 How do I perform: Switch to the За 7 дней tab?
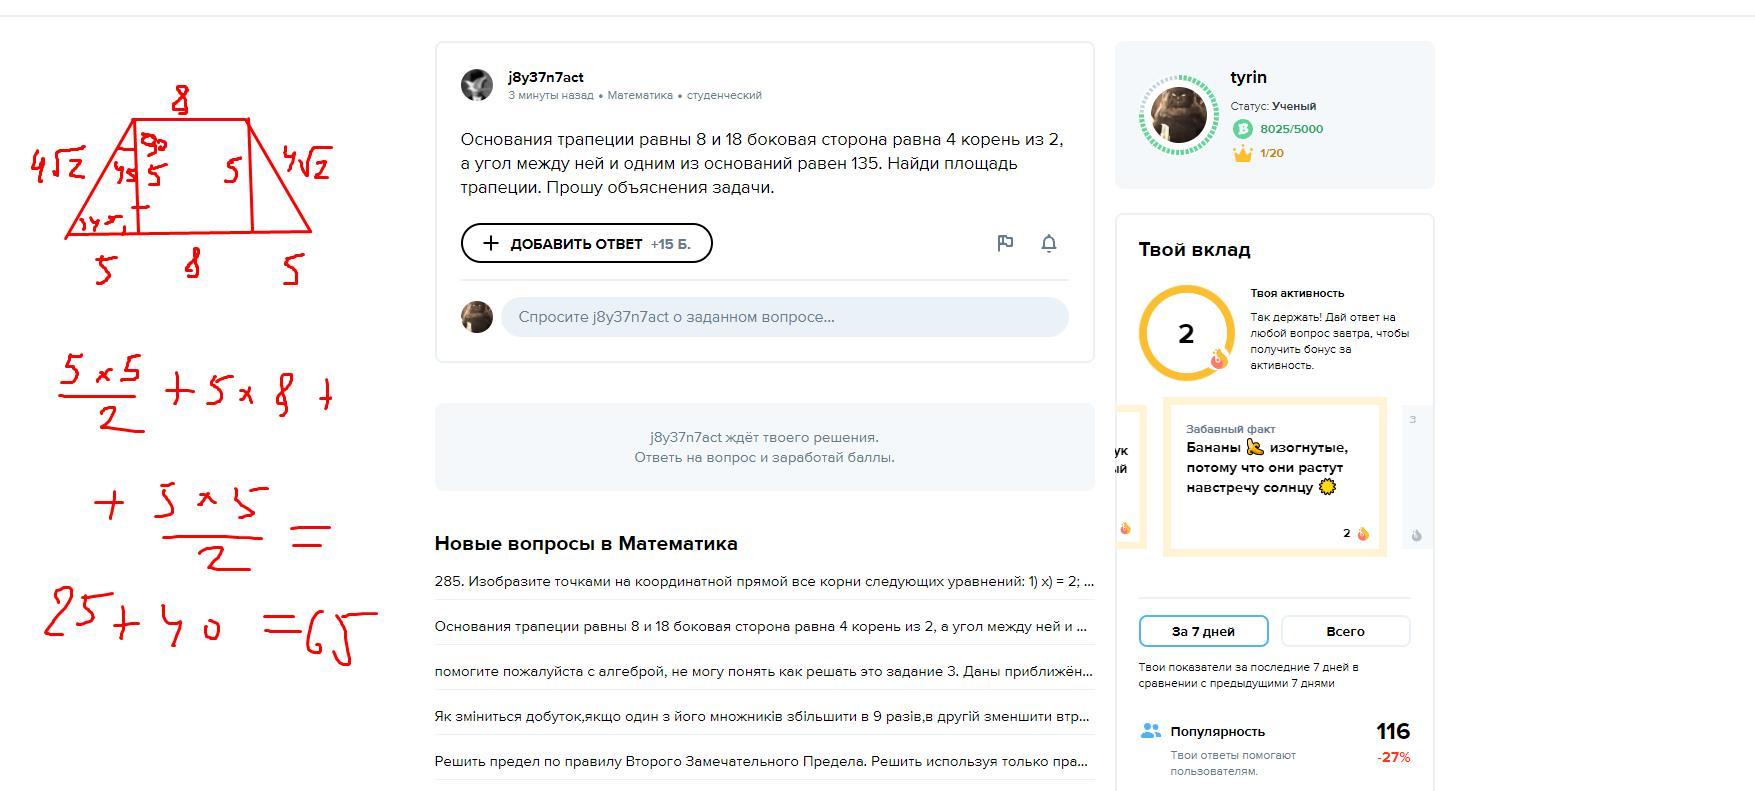pyautogui.click(x=1203, y=631)
